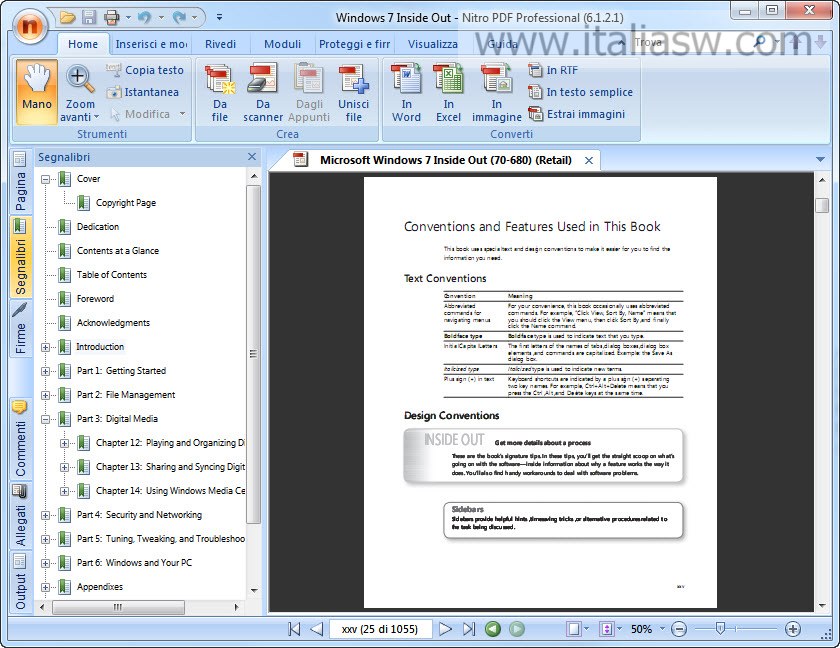Click the Istantanea snapshot tool

143,92
